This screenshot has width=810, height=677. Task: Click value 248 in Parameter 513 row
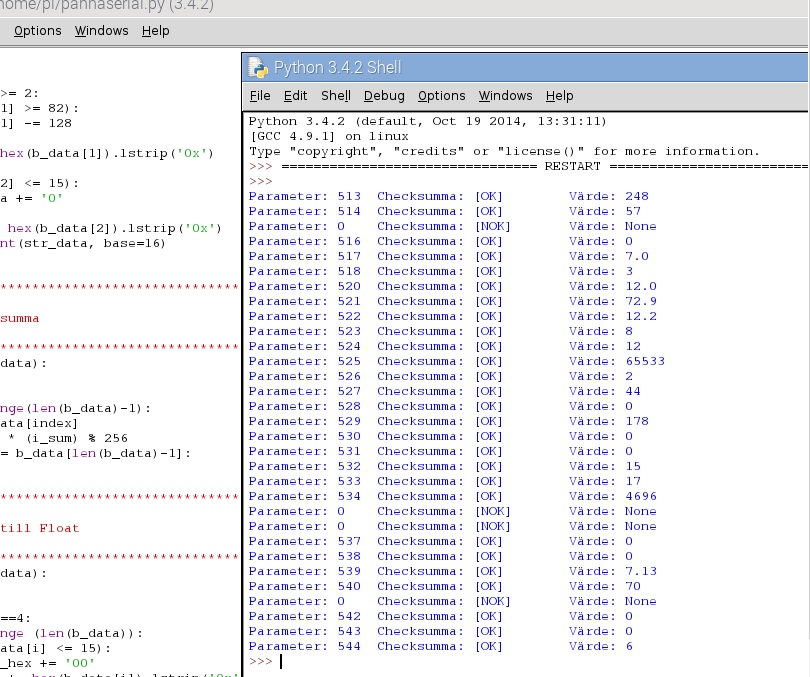click(x=637, y=196)
